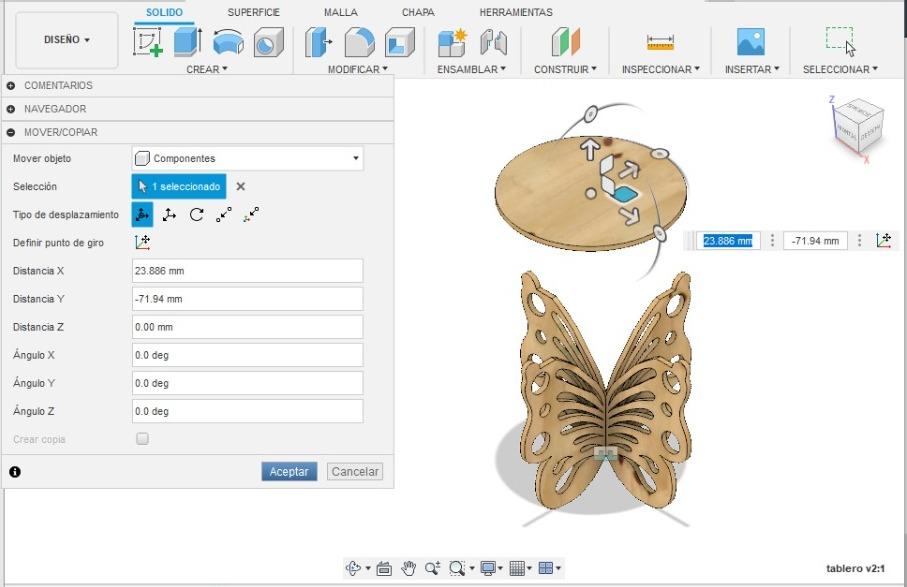The height and width of the screenshot is (587, 907).
Task: Click the canvas -71.94 mm value box
Action: pos(815,241)
